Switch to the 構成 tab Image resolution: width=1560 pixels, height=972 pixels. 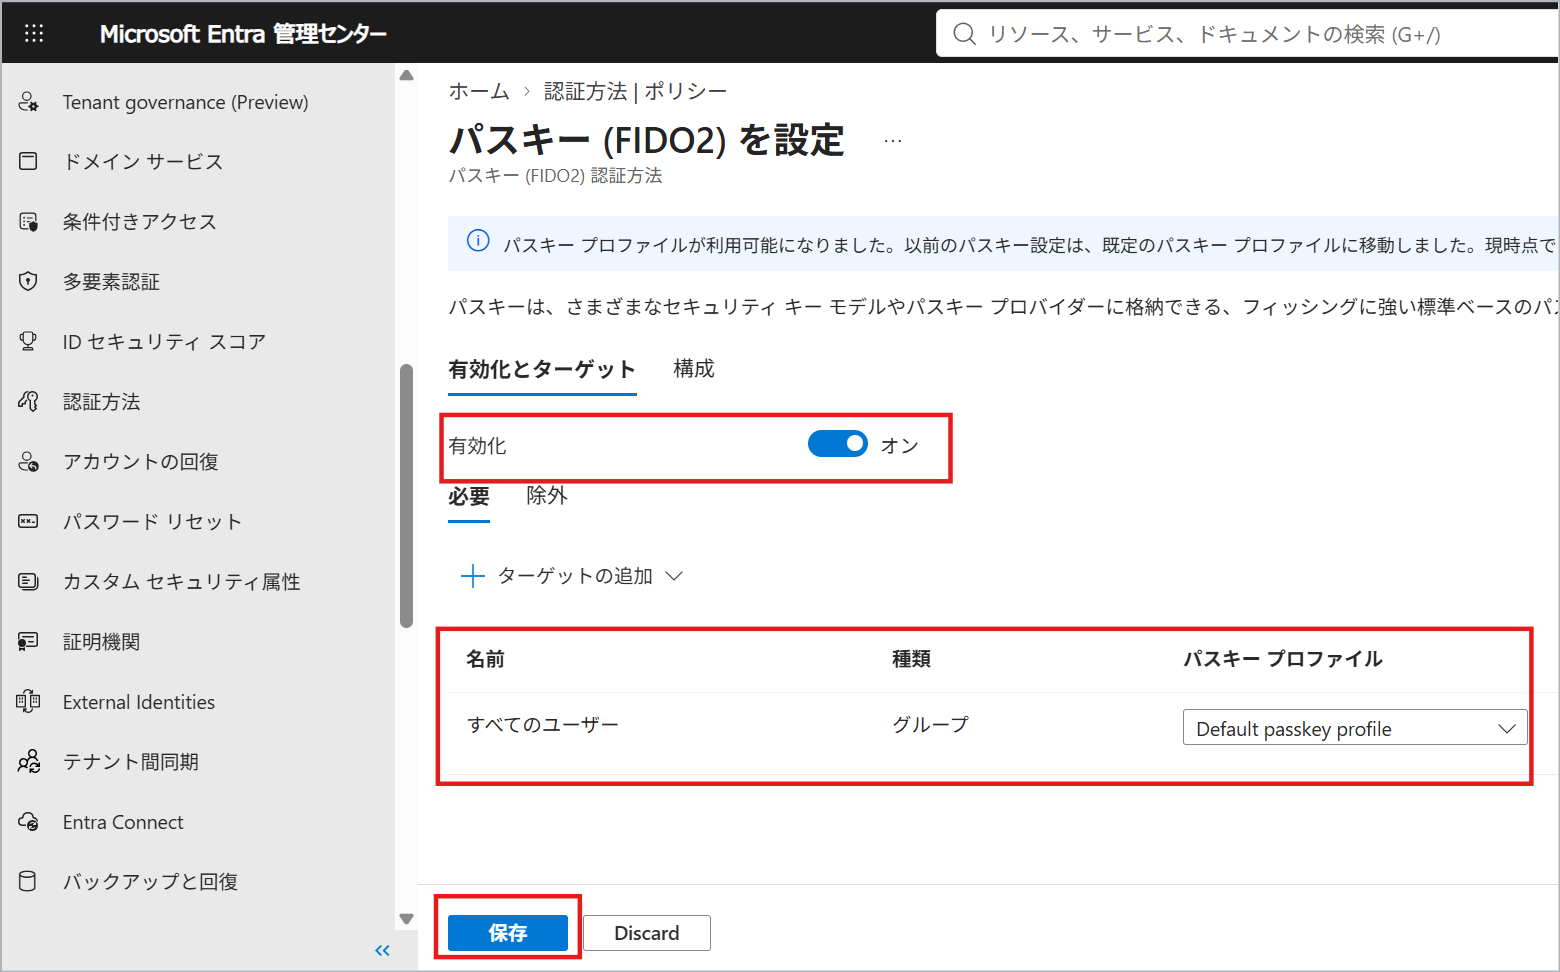click(694, 369)
